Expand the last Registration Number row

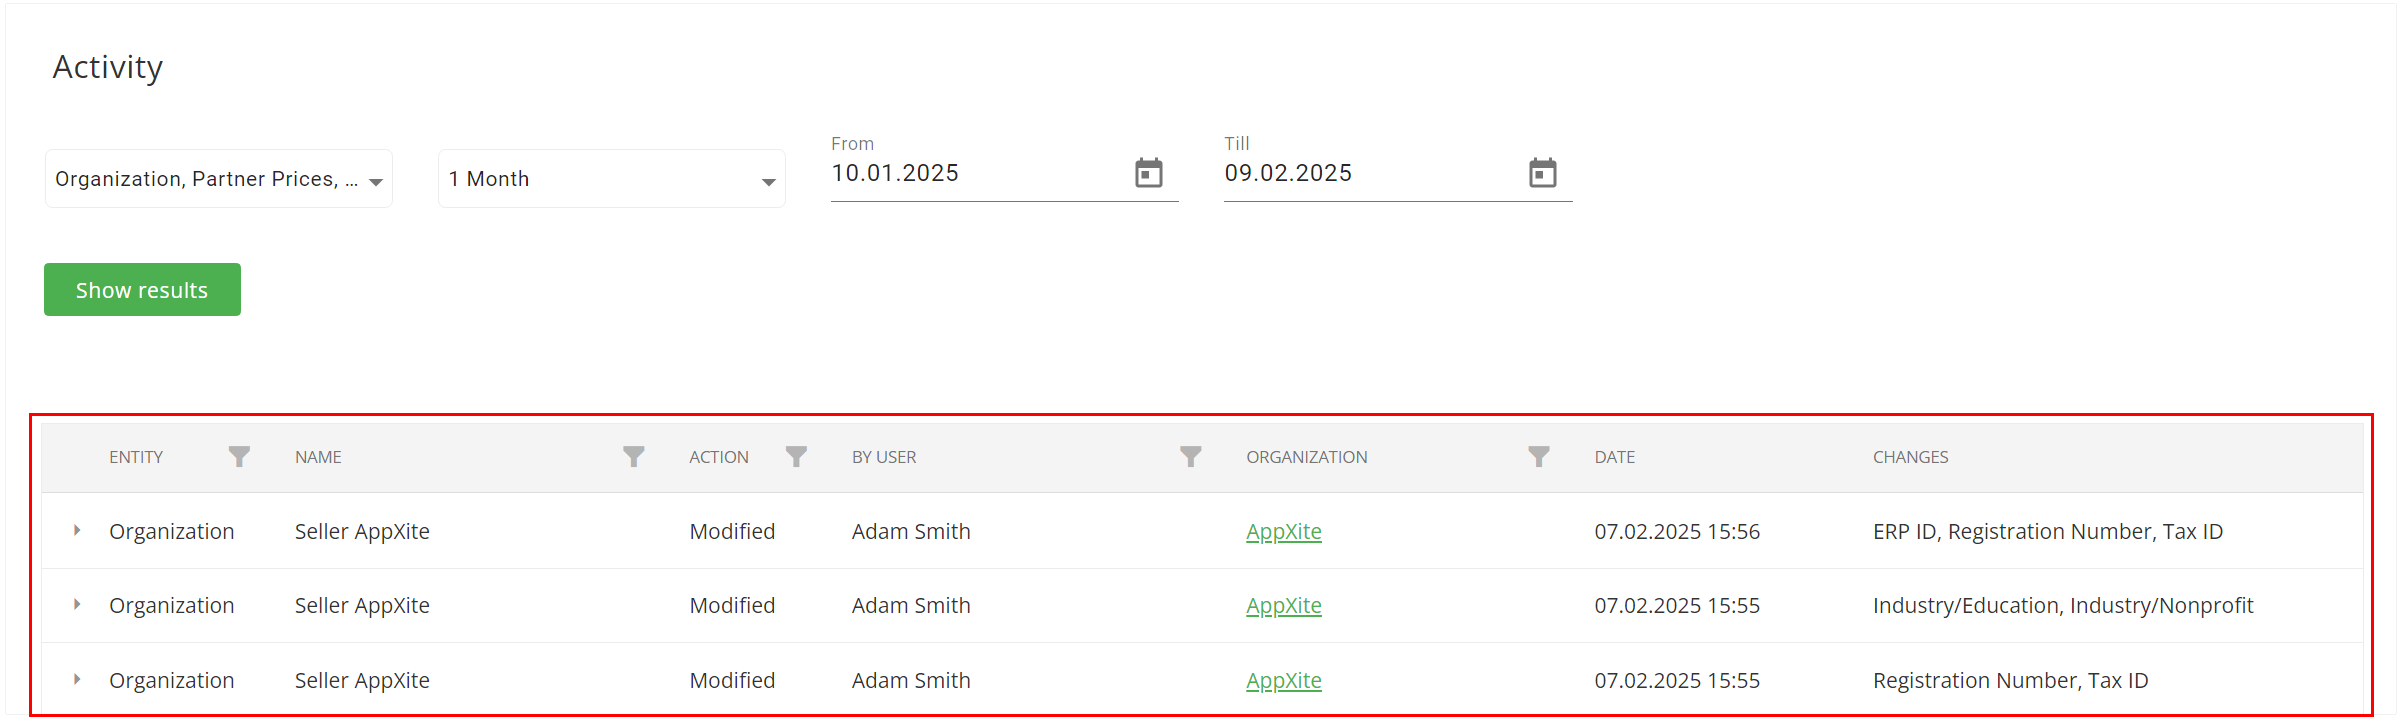point(77,680)
